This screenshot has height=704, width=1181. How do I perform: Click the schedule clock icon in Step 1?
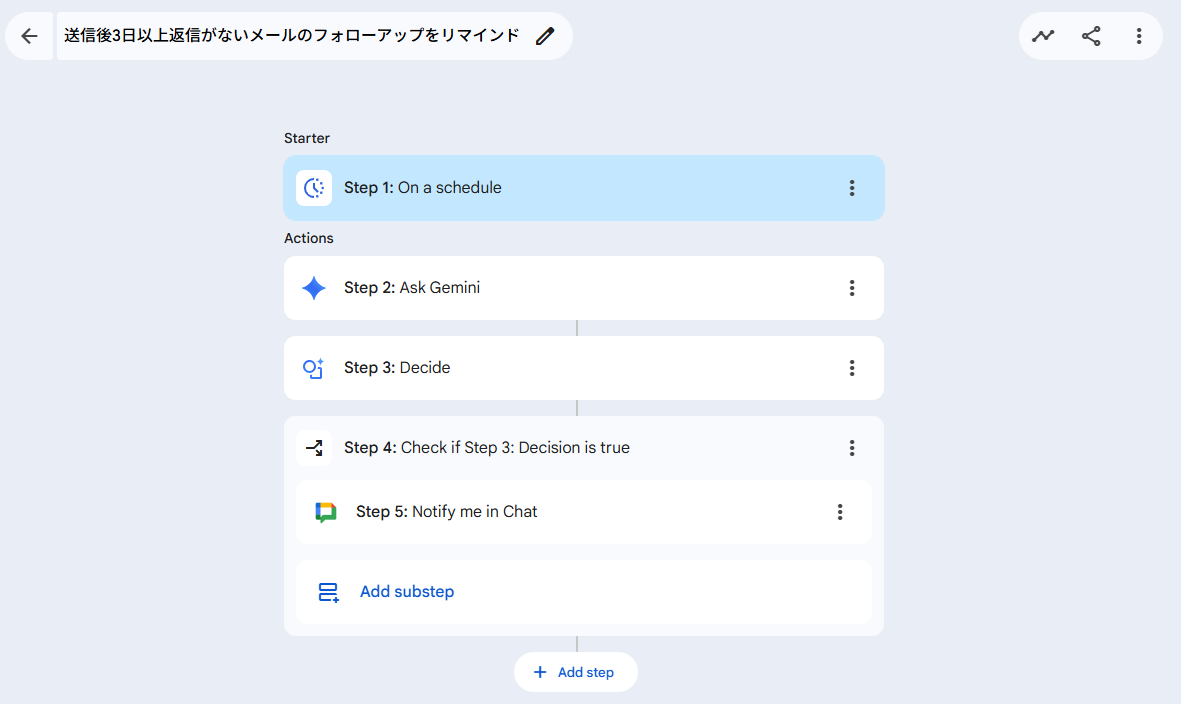(314, 188)
